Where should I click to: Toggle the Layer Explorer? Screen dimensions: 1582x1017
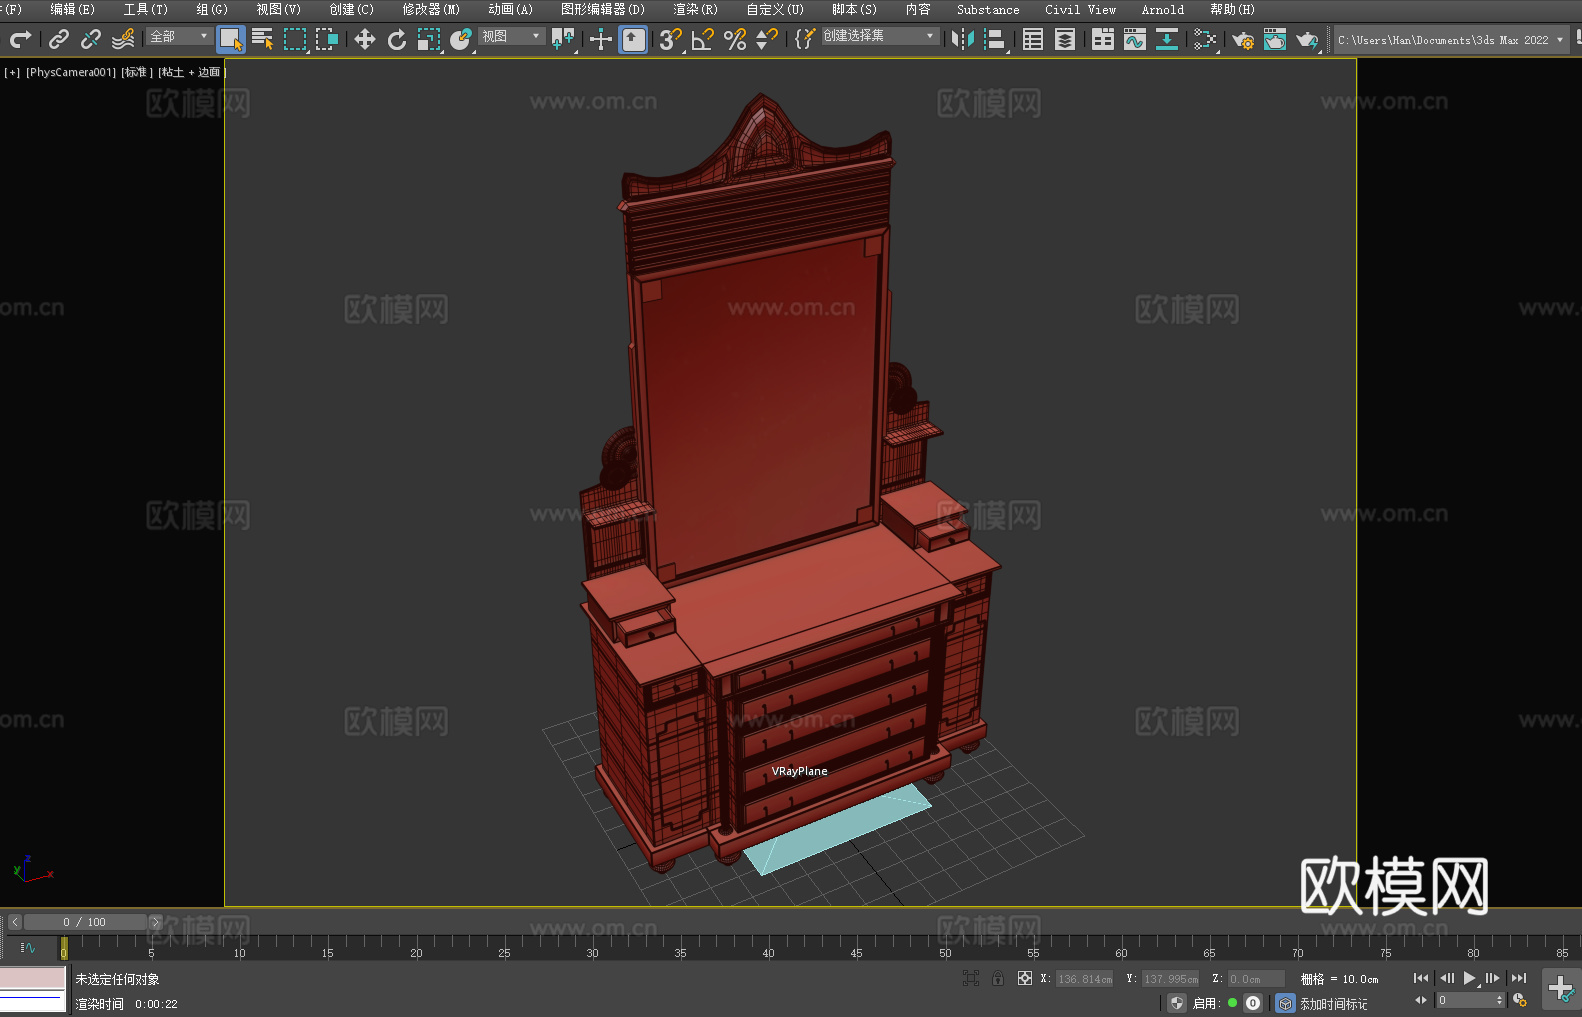coord(1065,39)
